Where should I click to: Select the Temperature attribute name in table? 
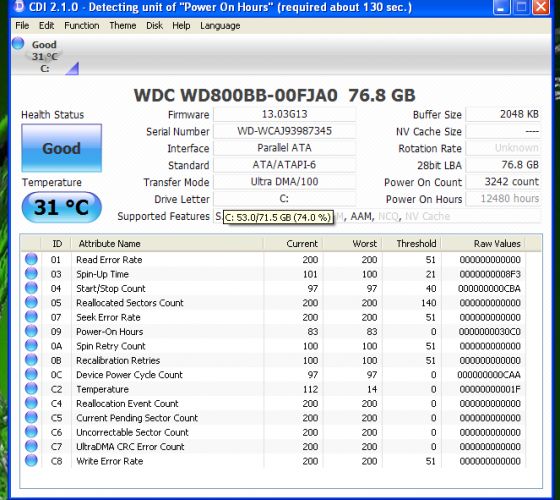(x=102, y=389)
